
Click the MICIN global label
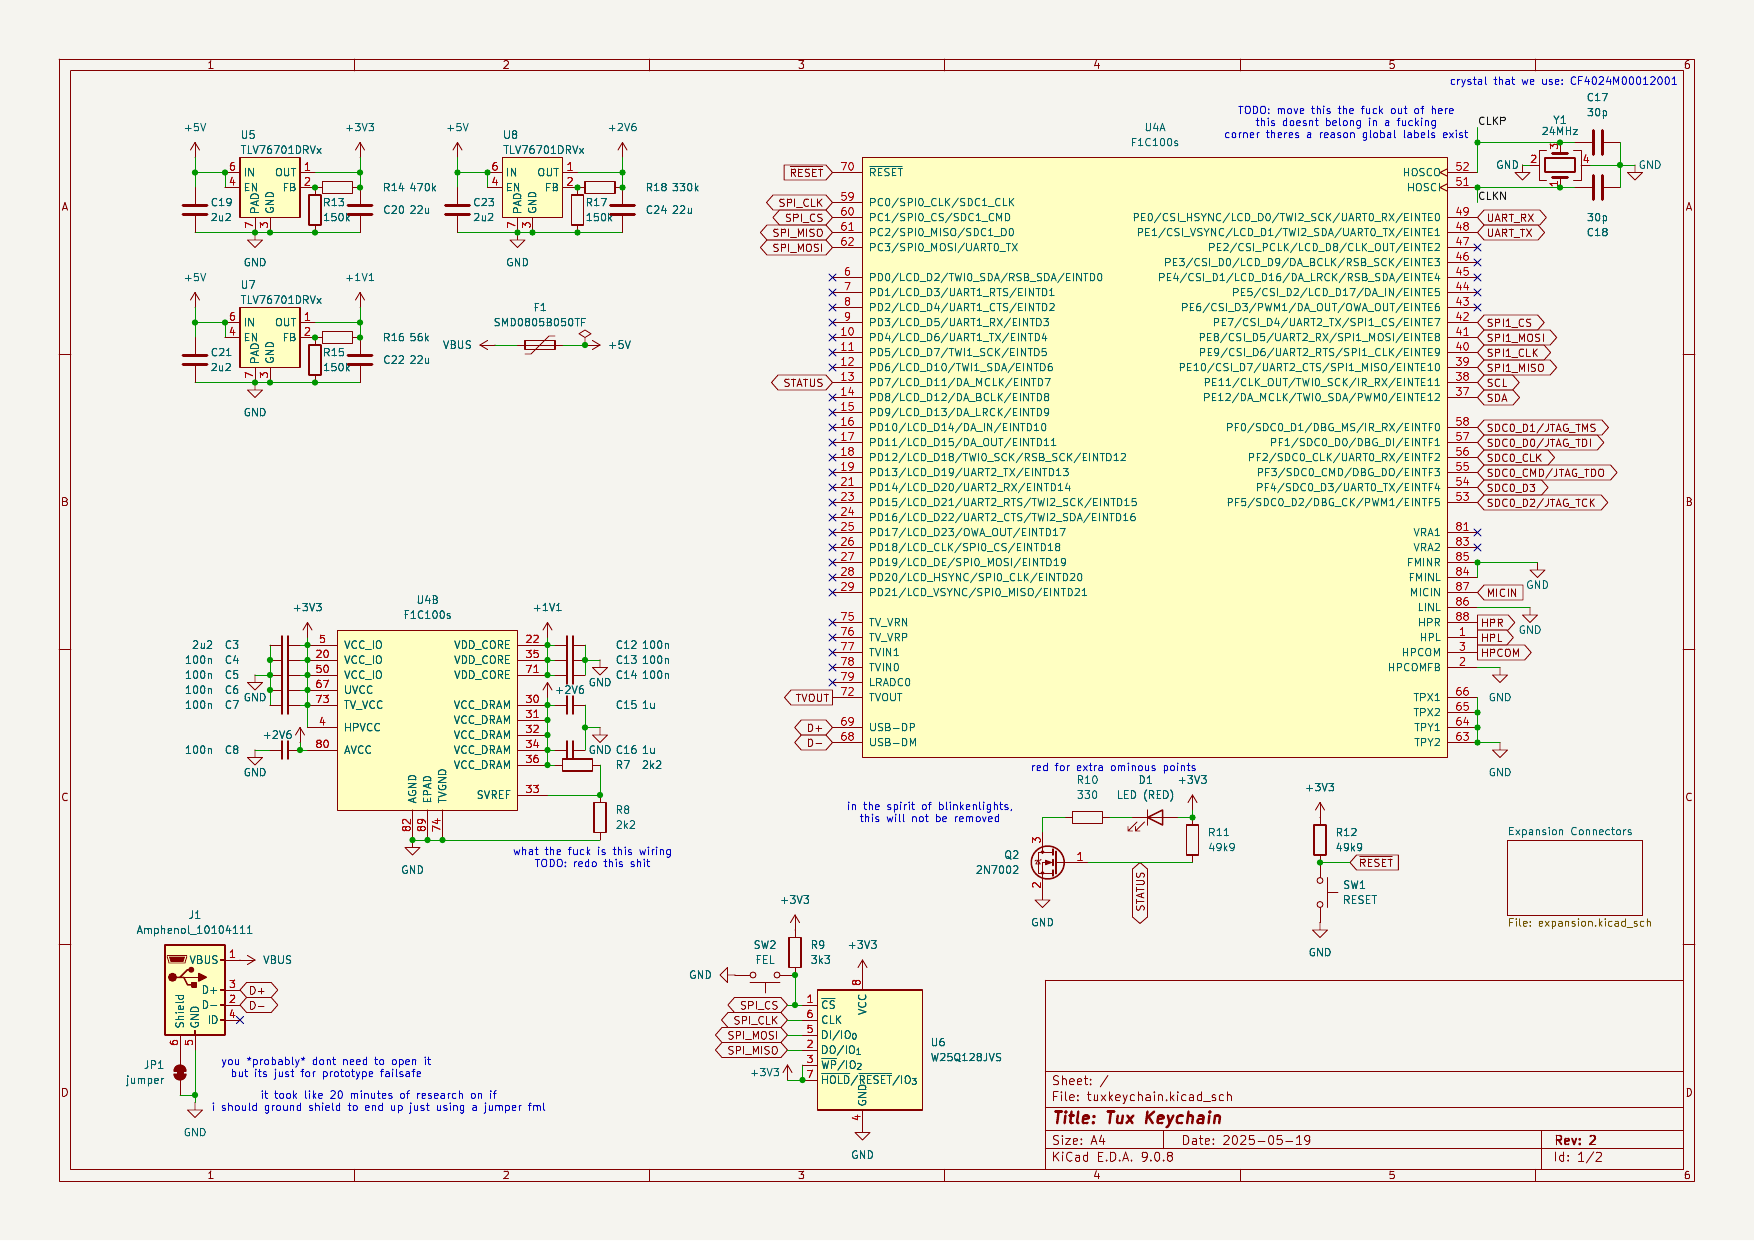coord(1501,593)
